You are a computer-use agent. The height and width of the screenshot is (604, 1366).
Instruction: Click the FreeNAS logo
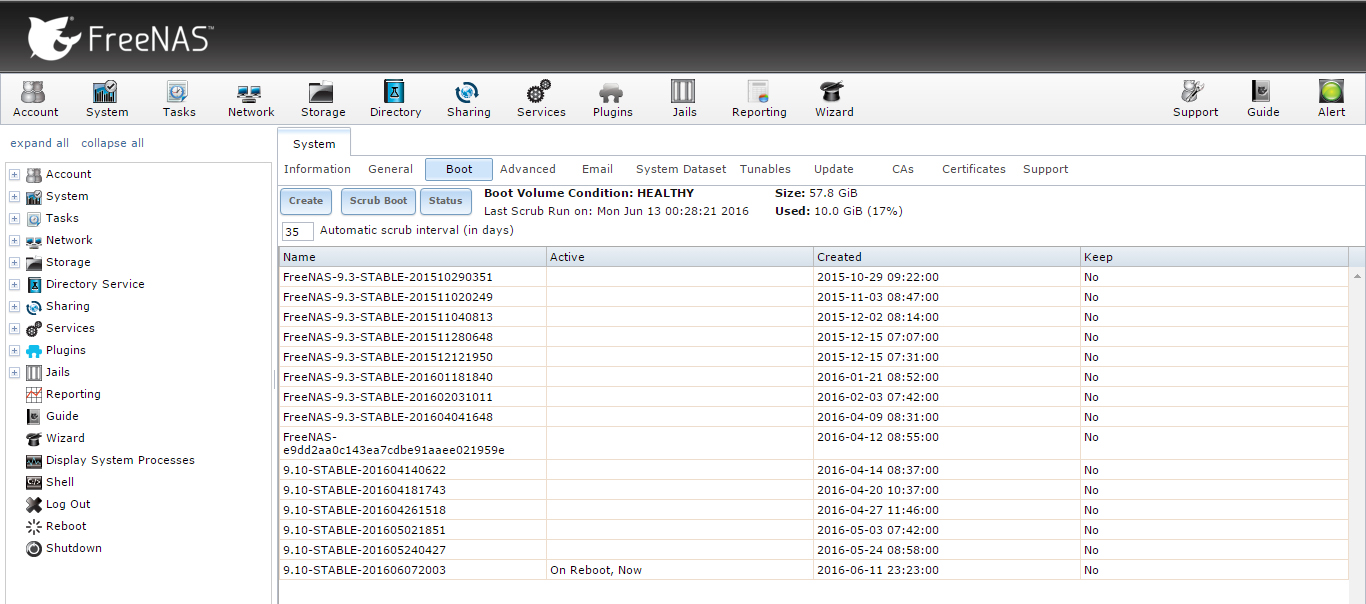pos(119,37)
